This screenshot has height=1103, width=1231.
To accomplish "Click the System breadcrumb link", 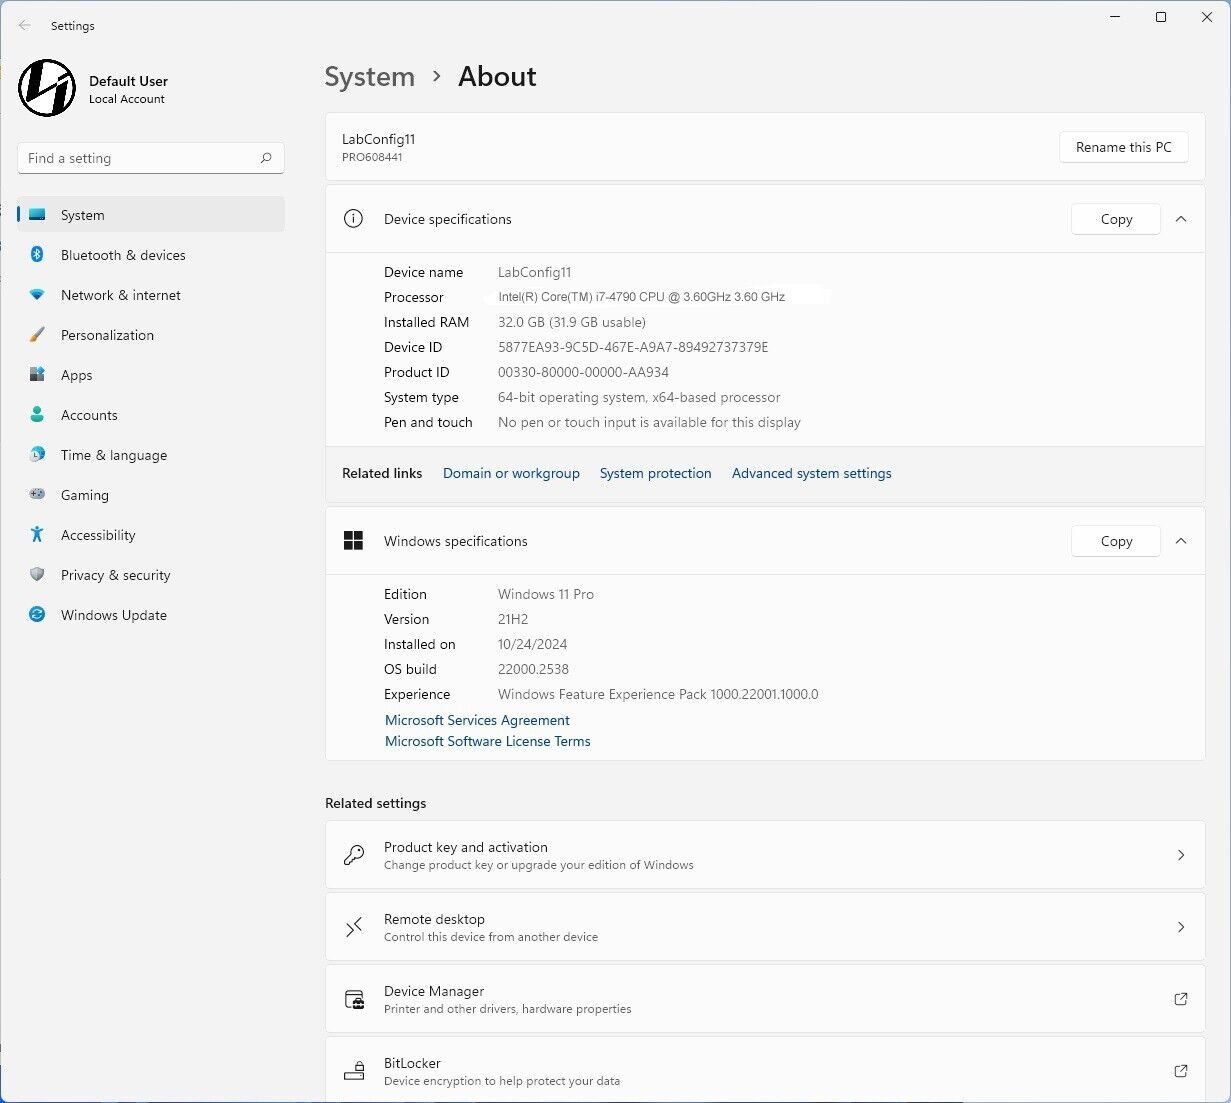I will 369,77.
